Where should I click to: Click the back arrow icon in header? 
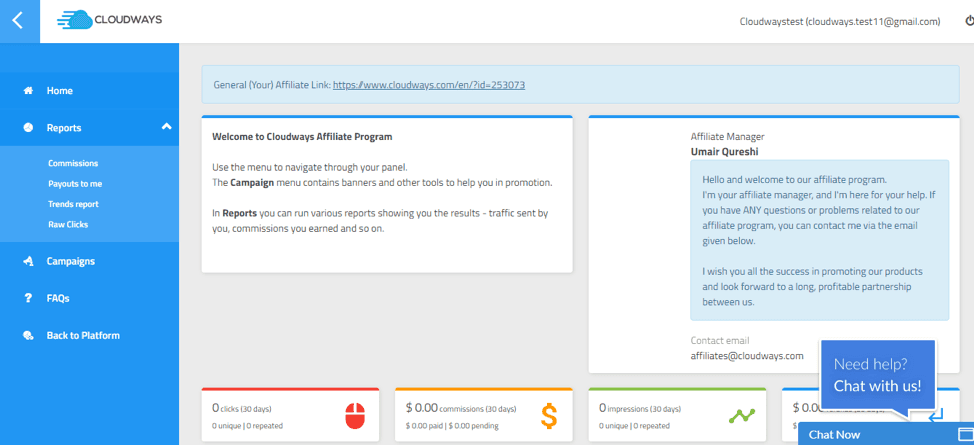pos(18,21)
